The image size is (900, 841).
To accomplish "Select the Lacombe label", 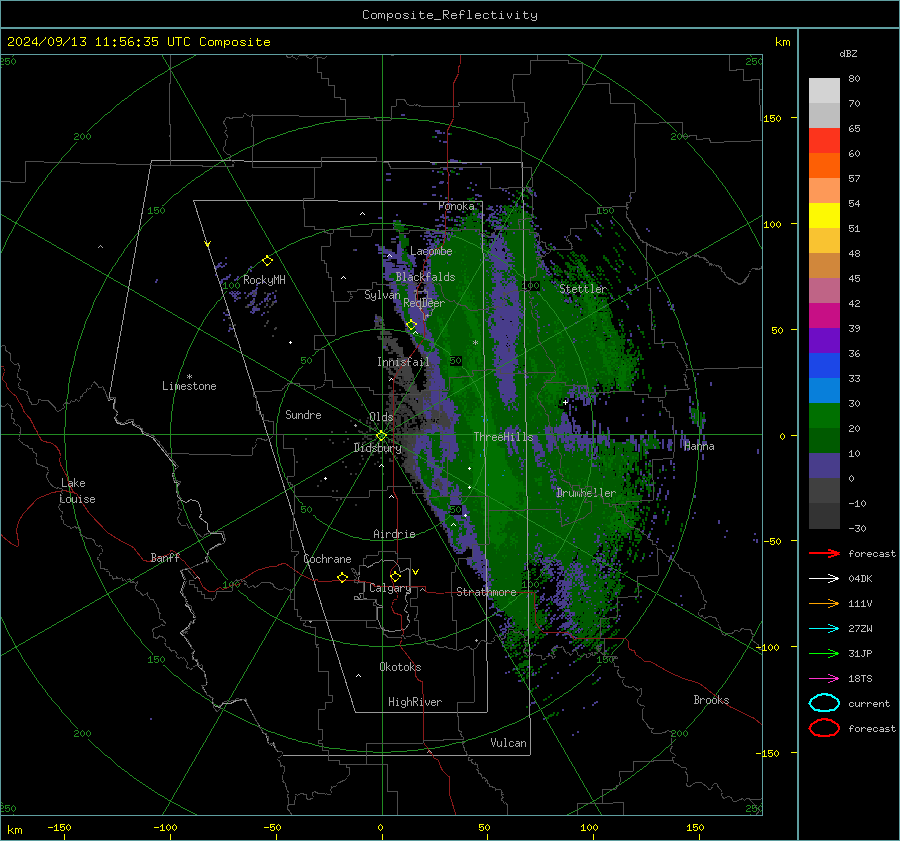I will [x=431, y=251].
